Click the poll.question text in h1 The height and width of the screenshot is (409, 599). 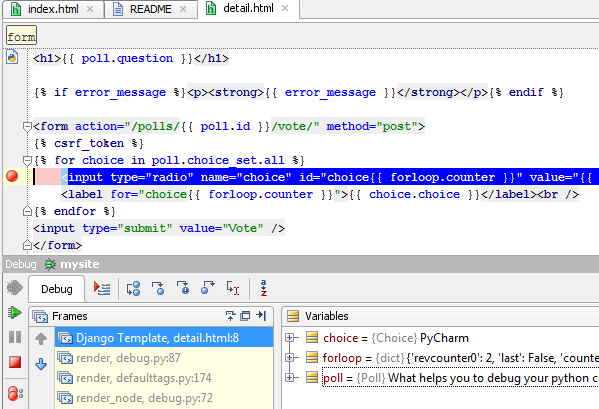pyautogui.click(x=127, y=58)
